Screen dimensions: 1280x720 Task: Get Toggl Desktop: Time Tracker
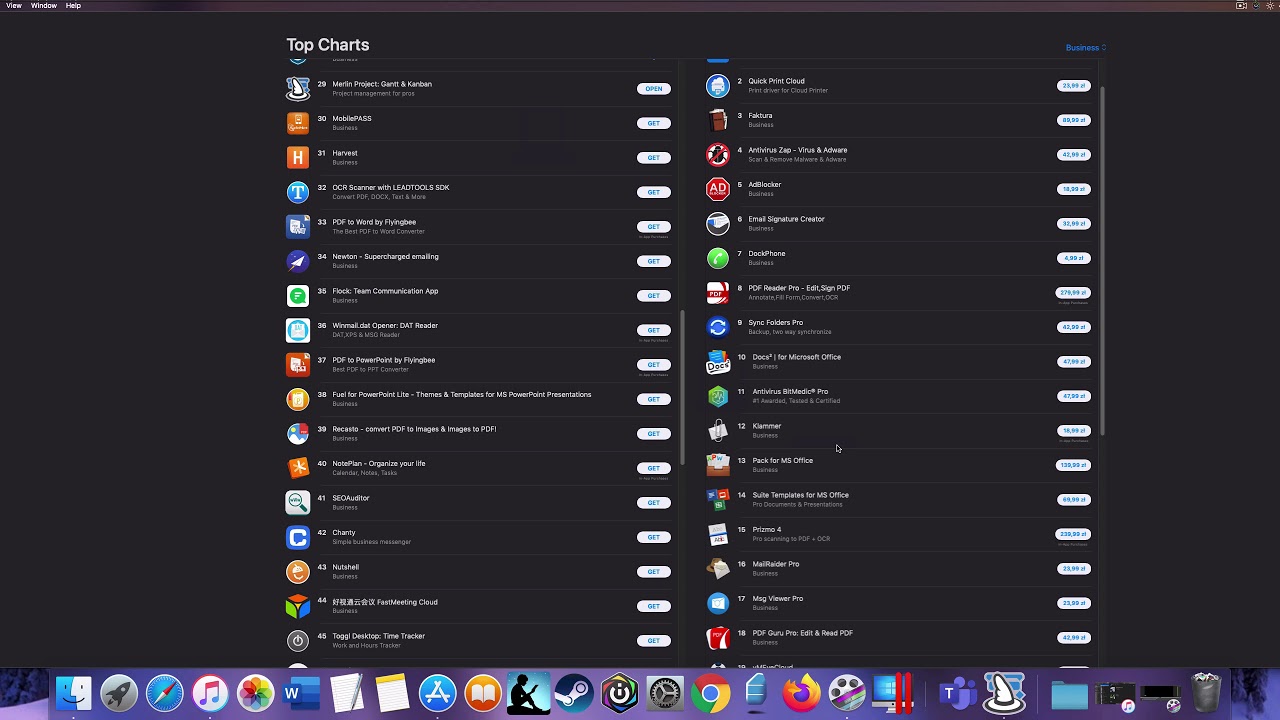pos(653,641)
